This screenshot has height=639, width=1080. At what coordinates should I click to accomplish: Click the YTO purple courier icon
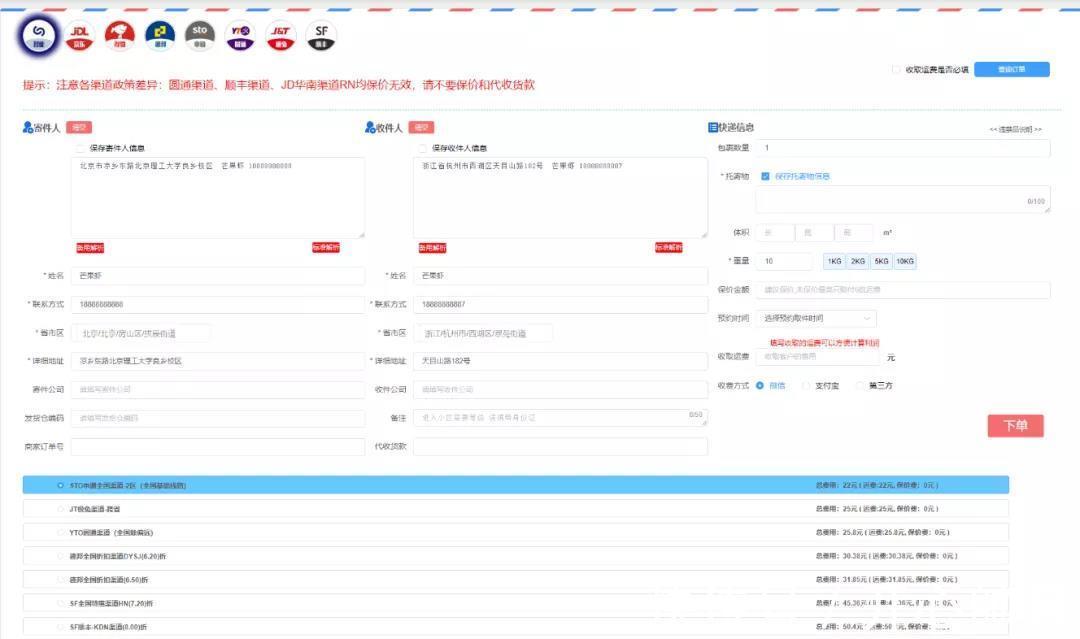pyautogui.click(x=240, y=36)
